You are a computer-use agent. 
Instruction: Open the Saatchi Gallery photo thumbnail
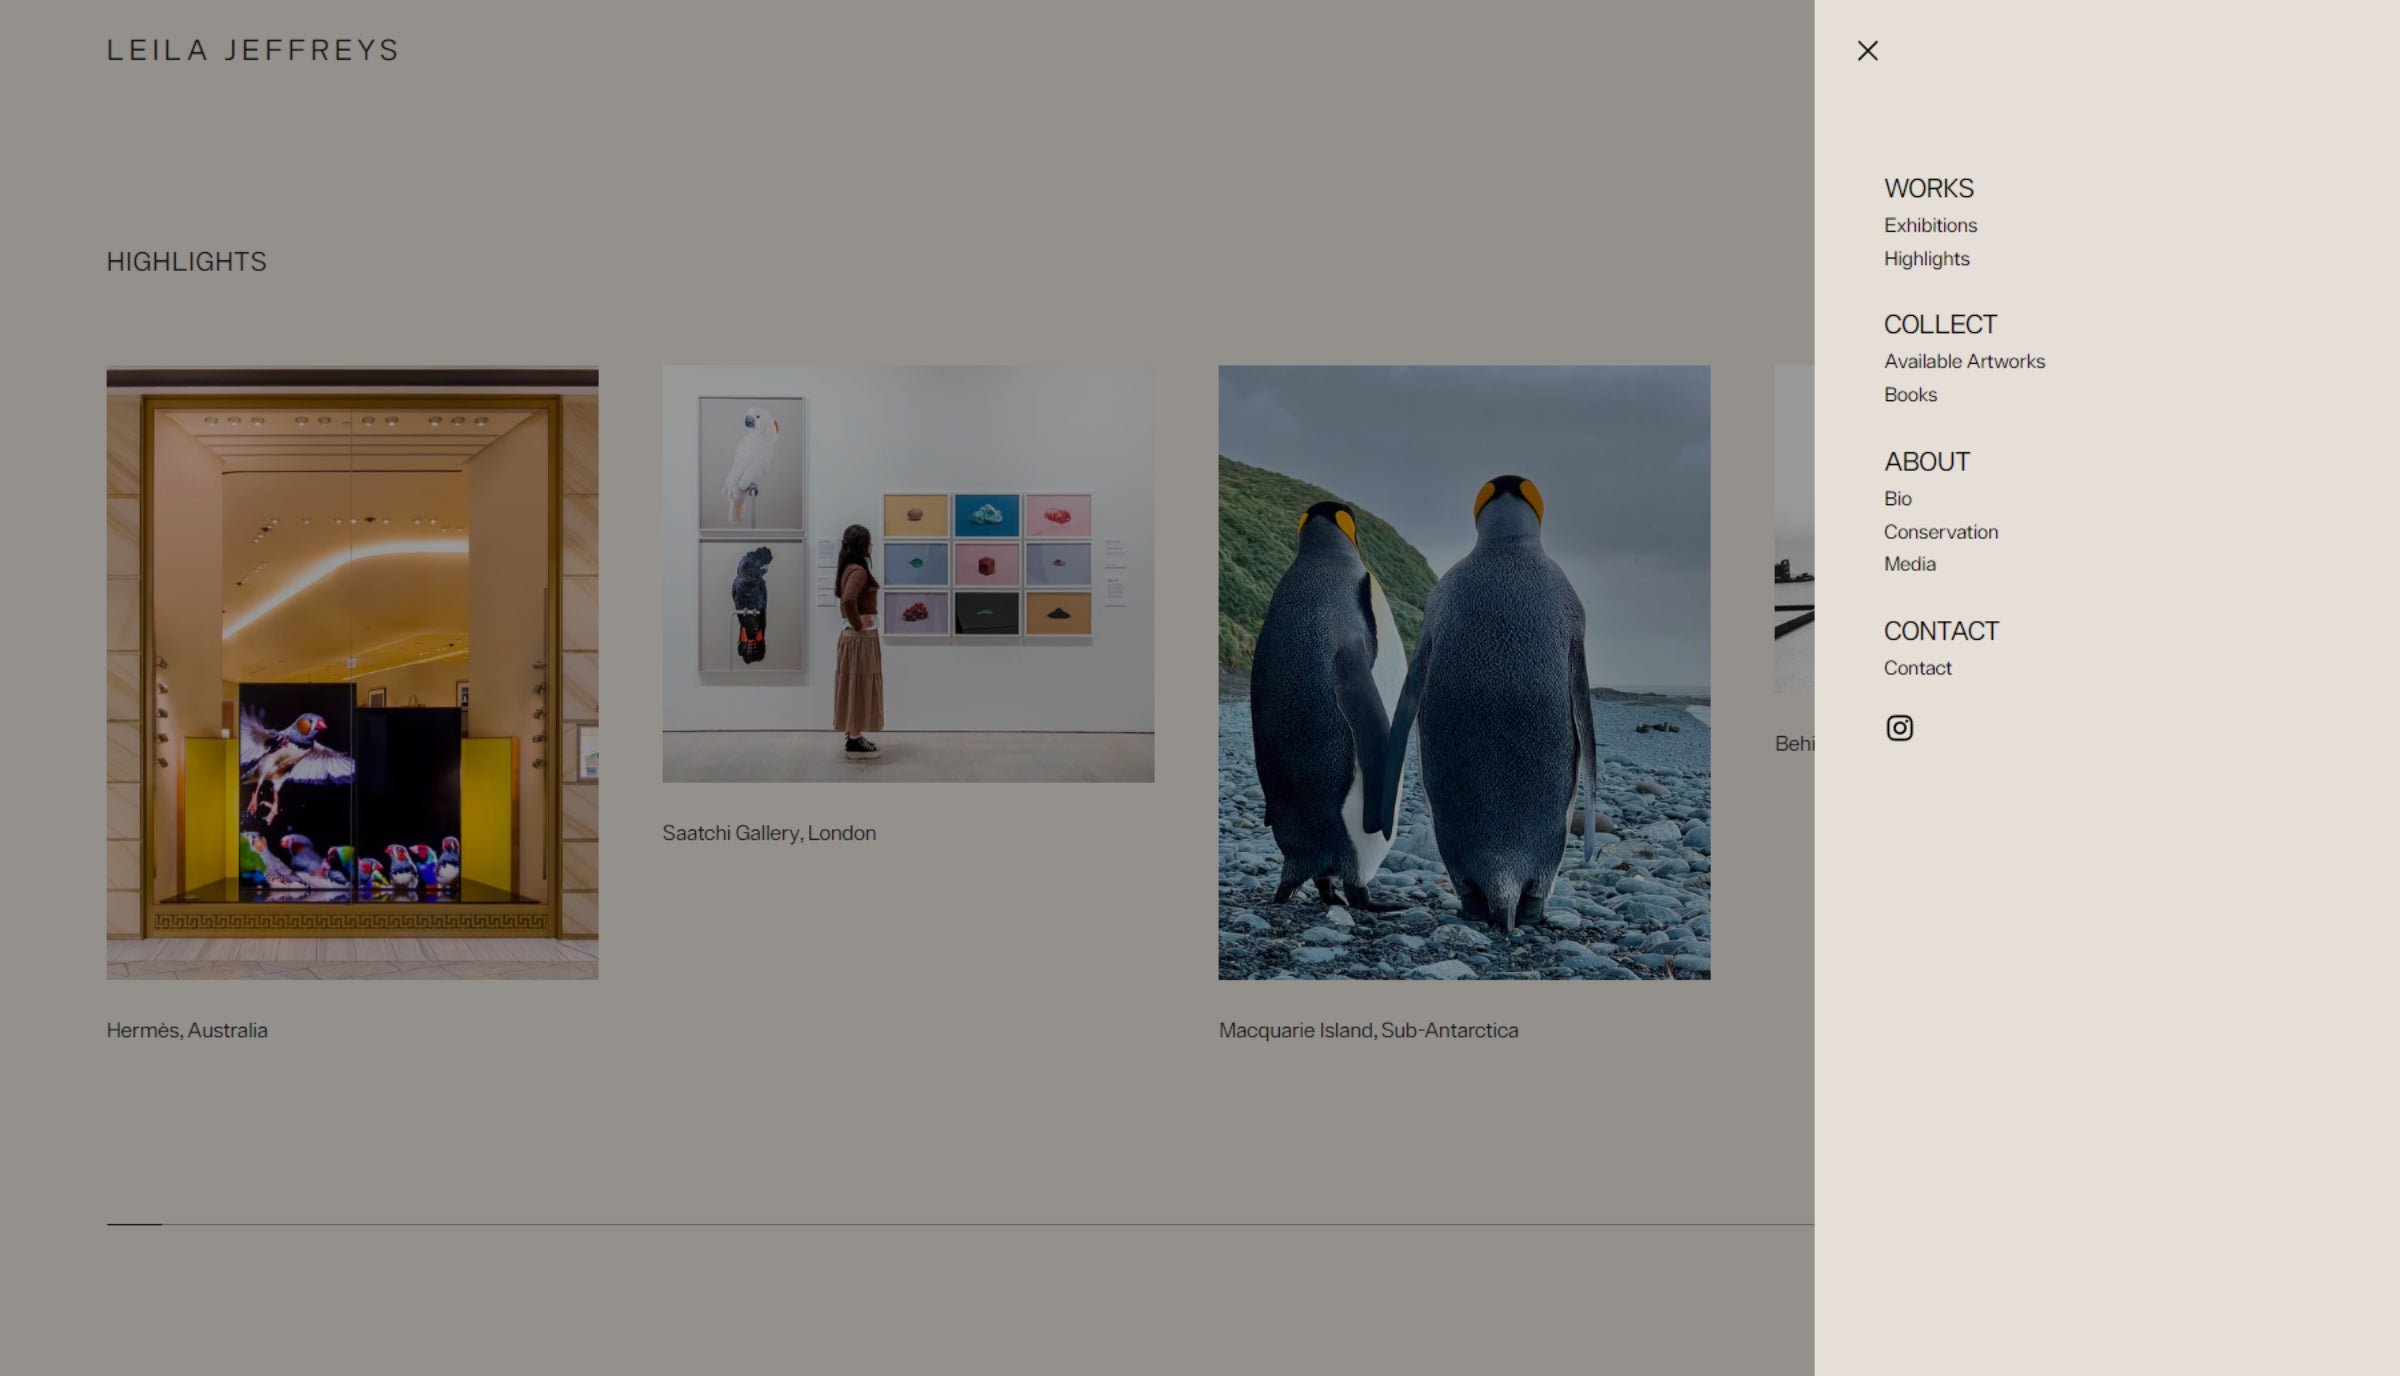click(907, 574)
